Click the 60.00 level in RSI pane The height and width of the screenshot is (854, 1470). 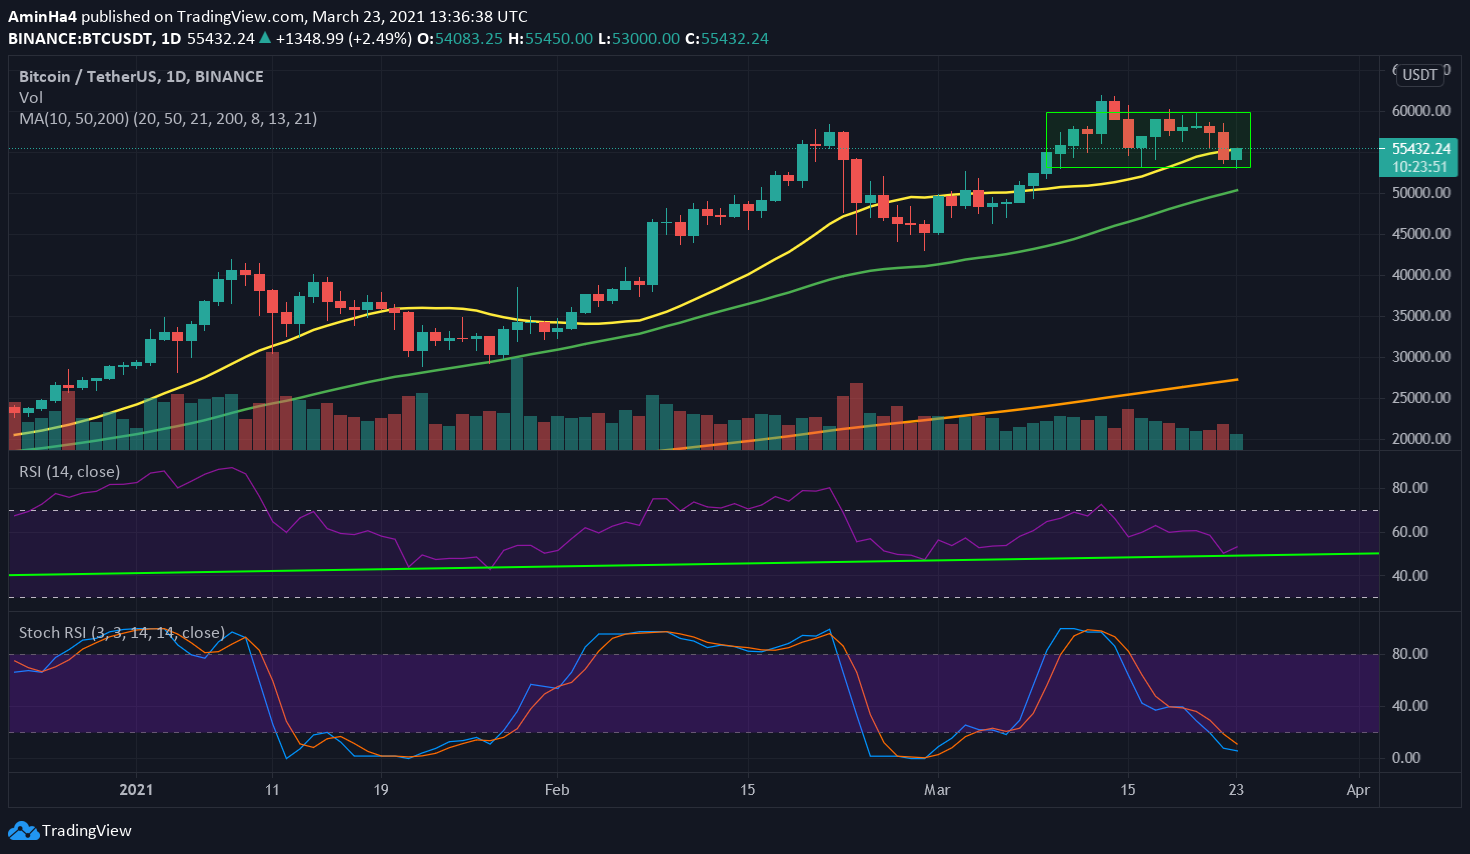(1410, 532)
